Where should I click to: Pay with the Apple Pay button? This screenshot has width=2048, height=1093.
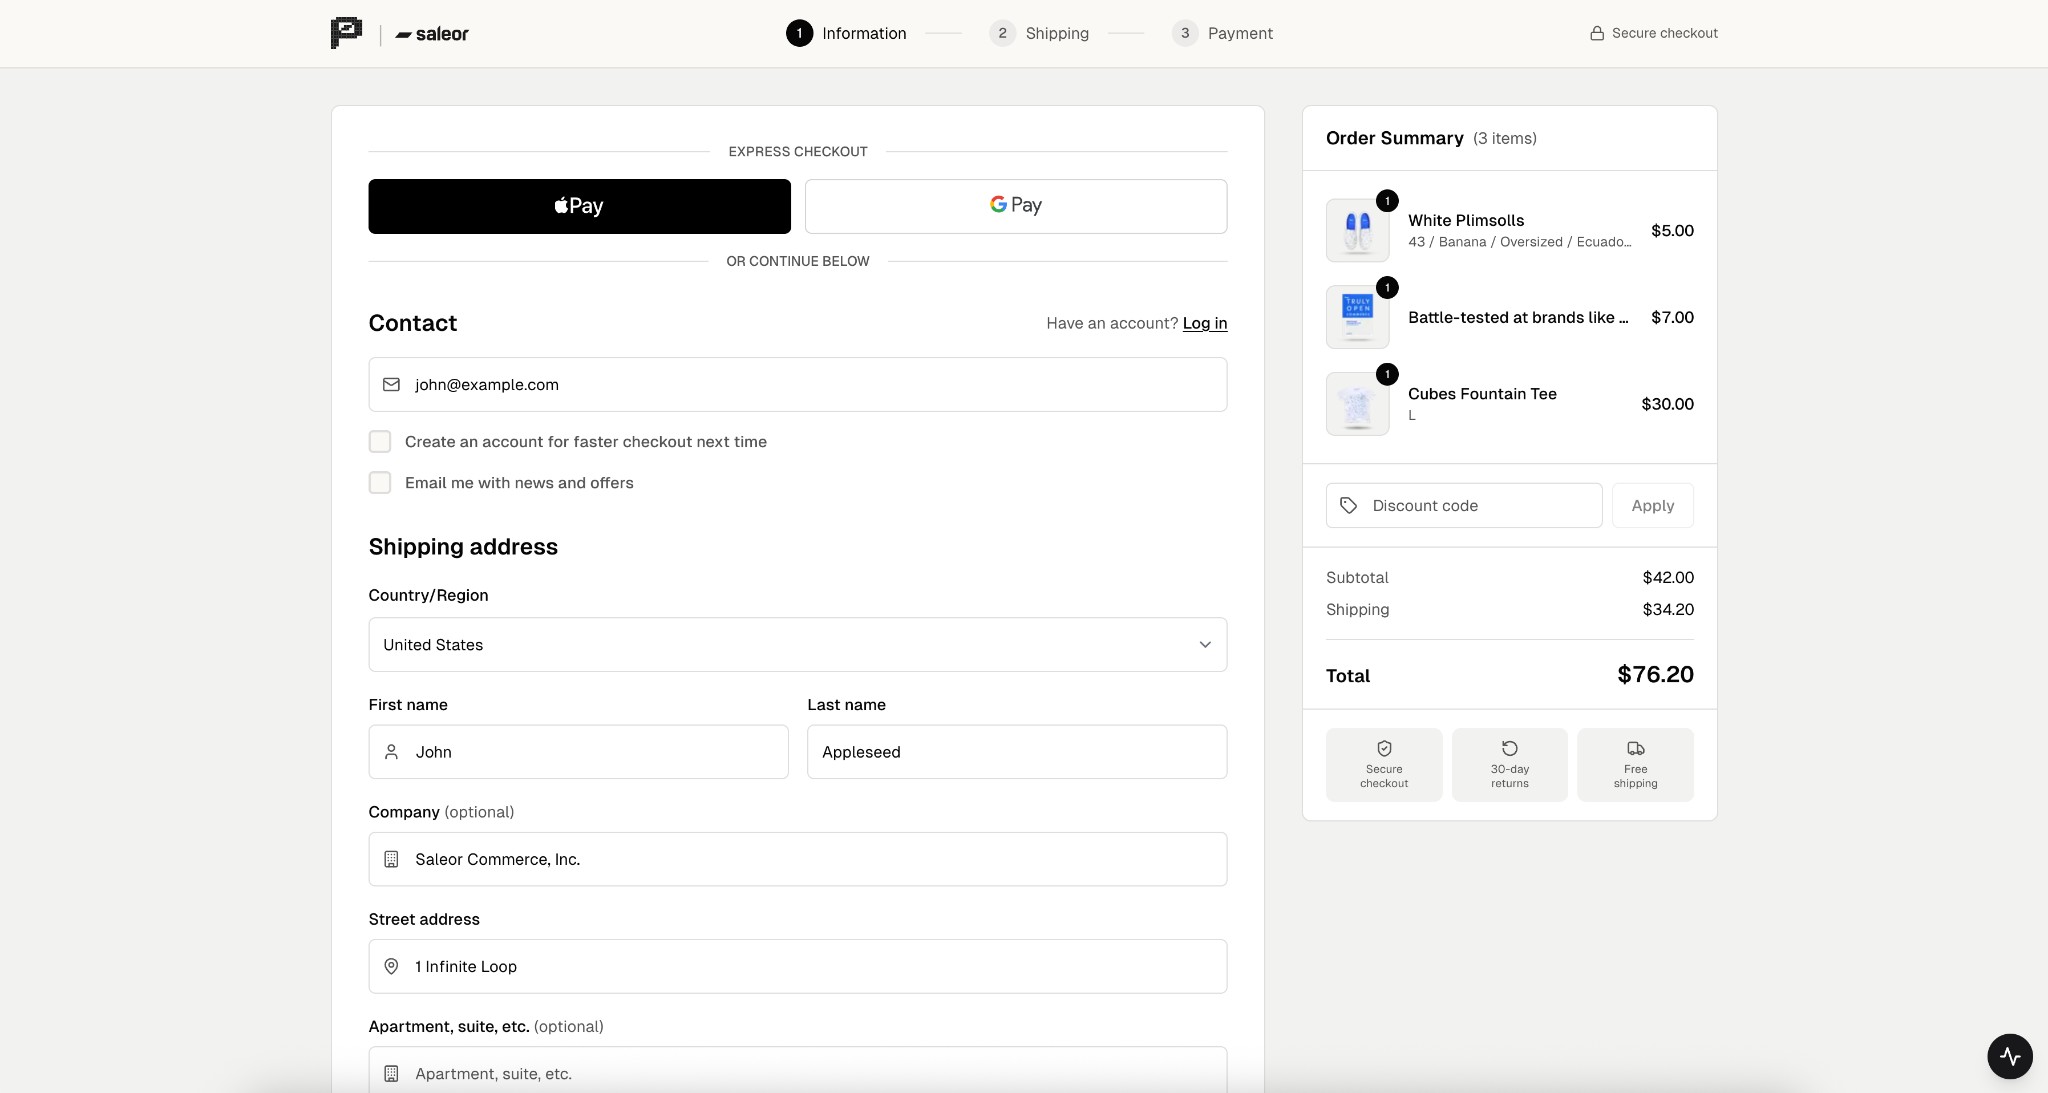click(579, 206)
